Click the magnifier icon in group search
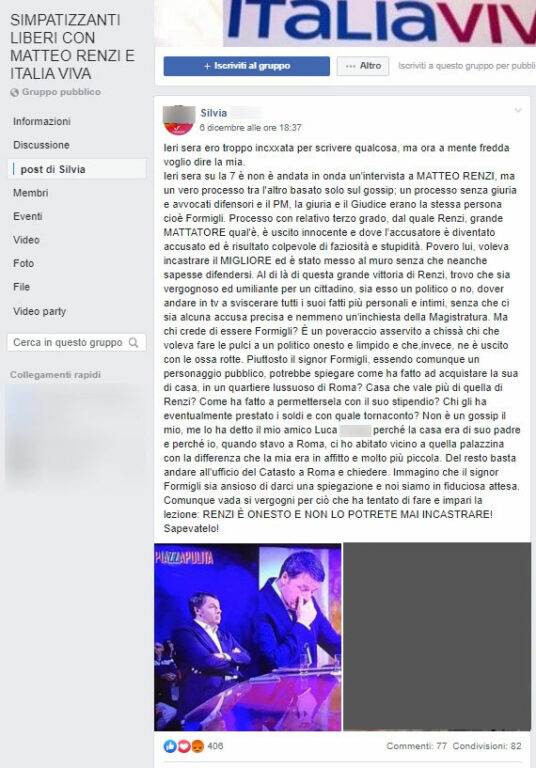Image resolution: width=536 pixels, height=768 pixels. 133,343
